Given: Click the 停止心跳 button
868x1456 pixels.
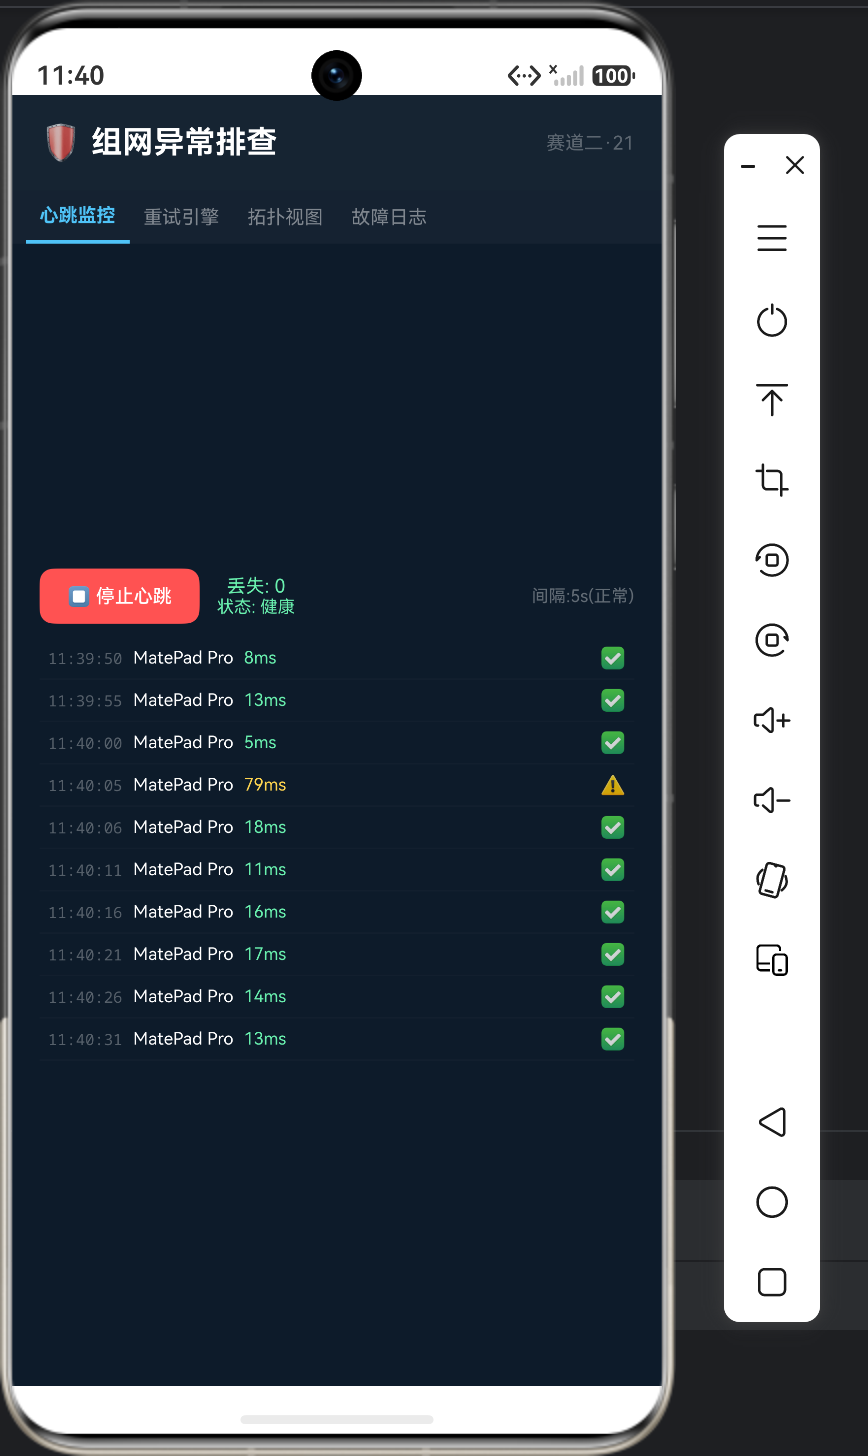Looking at the screenshot, I should coord(120,596).
